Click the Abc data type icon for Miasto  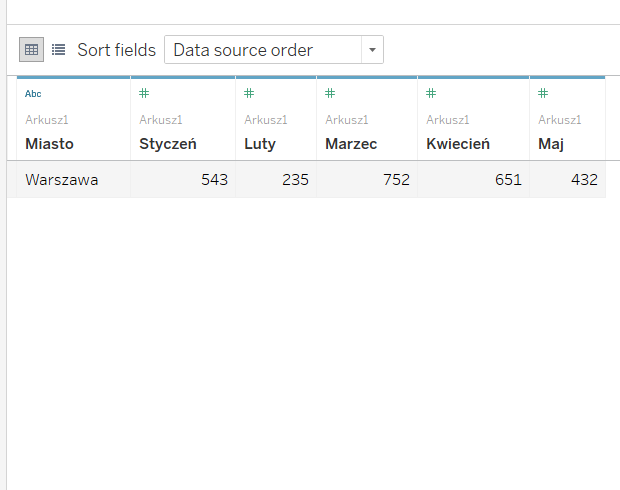point(33,94)
